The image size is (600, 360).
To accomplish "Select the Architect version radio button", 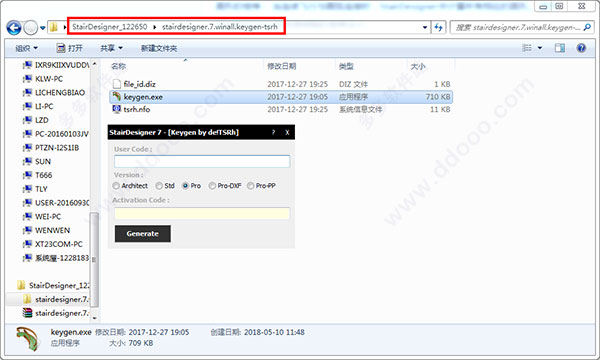I will (x=116, y=186).
